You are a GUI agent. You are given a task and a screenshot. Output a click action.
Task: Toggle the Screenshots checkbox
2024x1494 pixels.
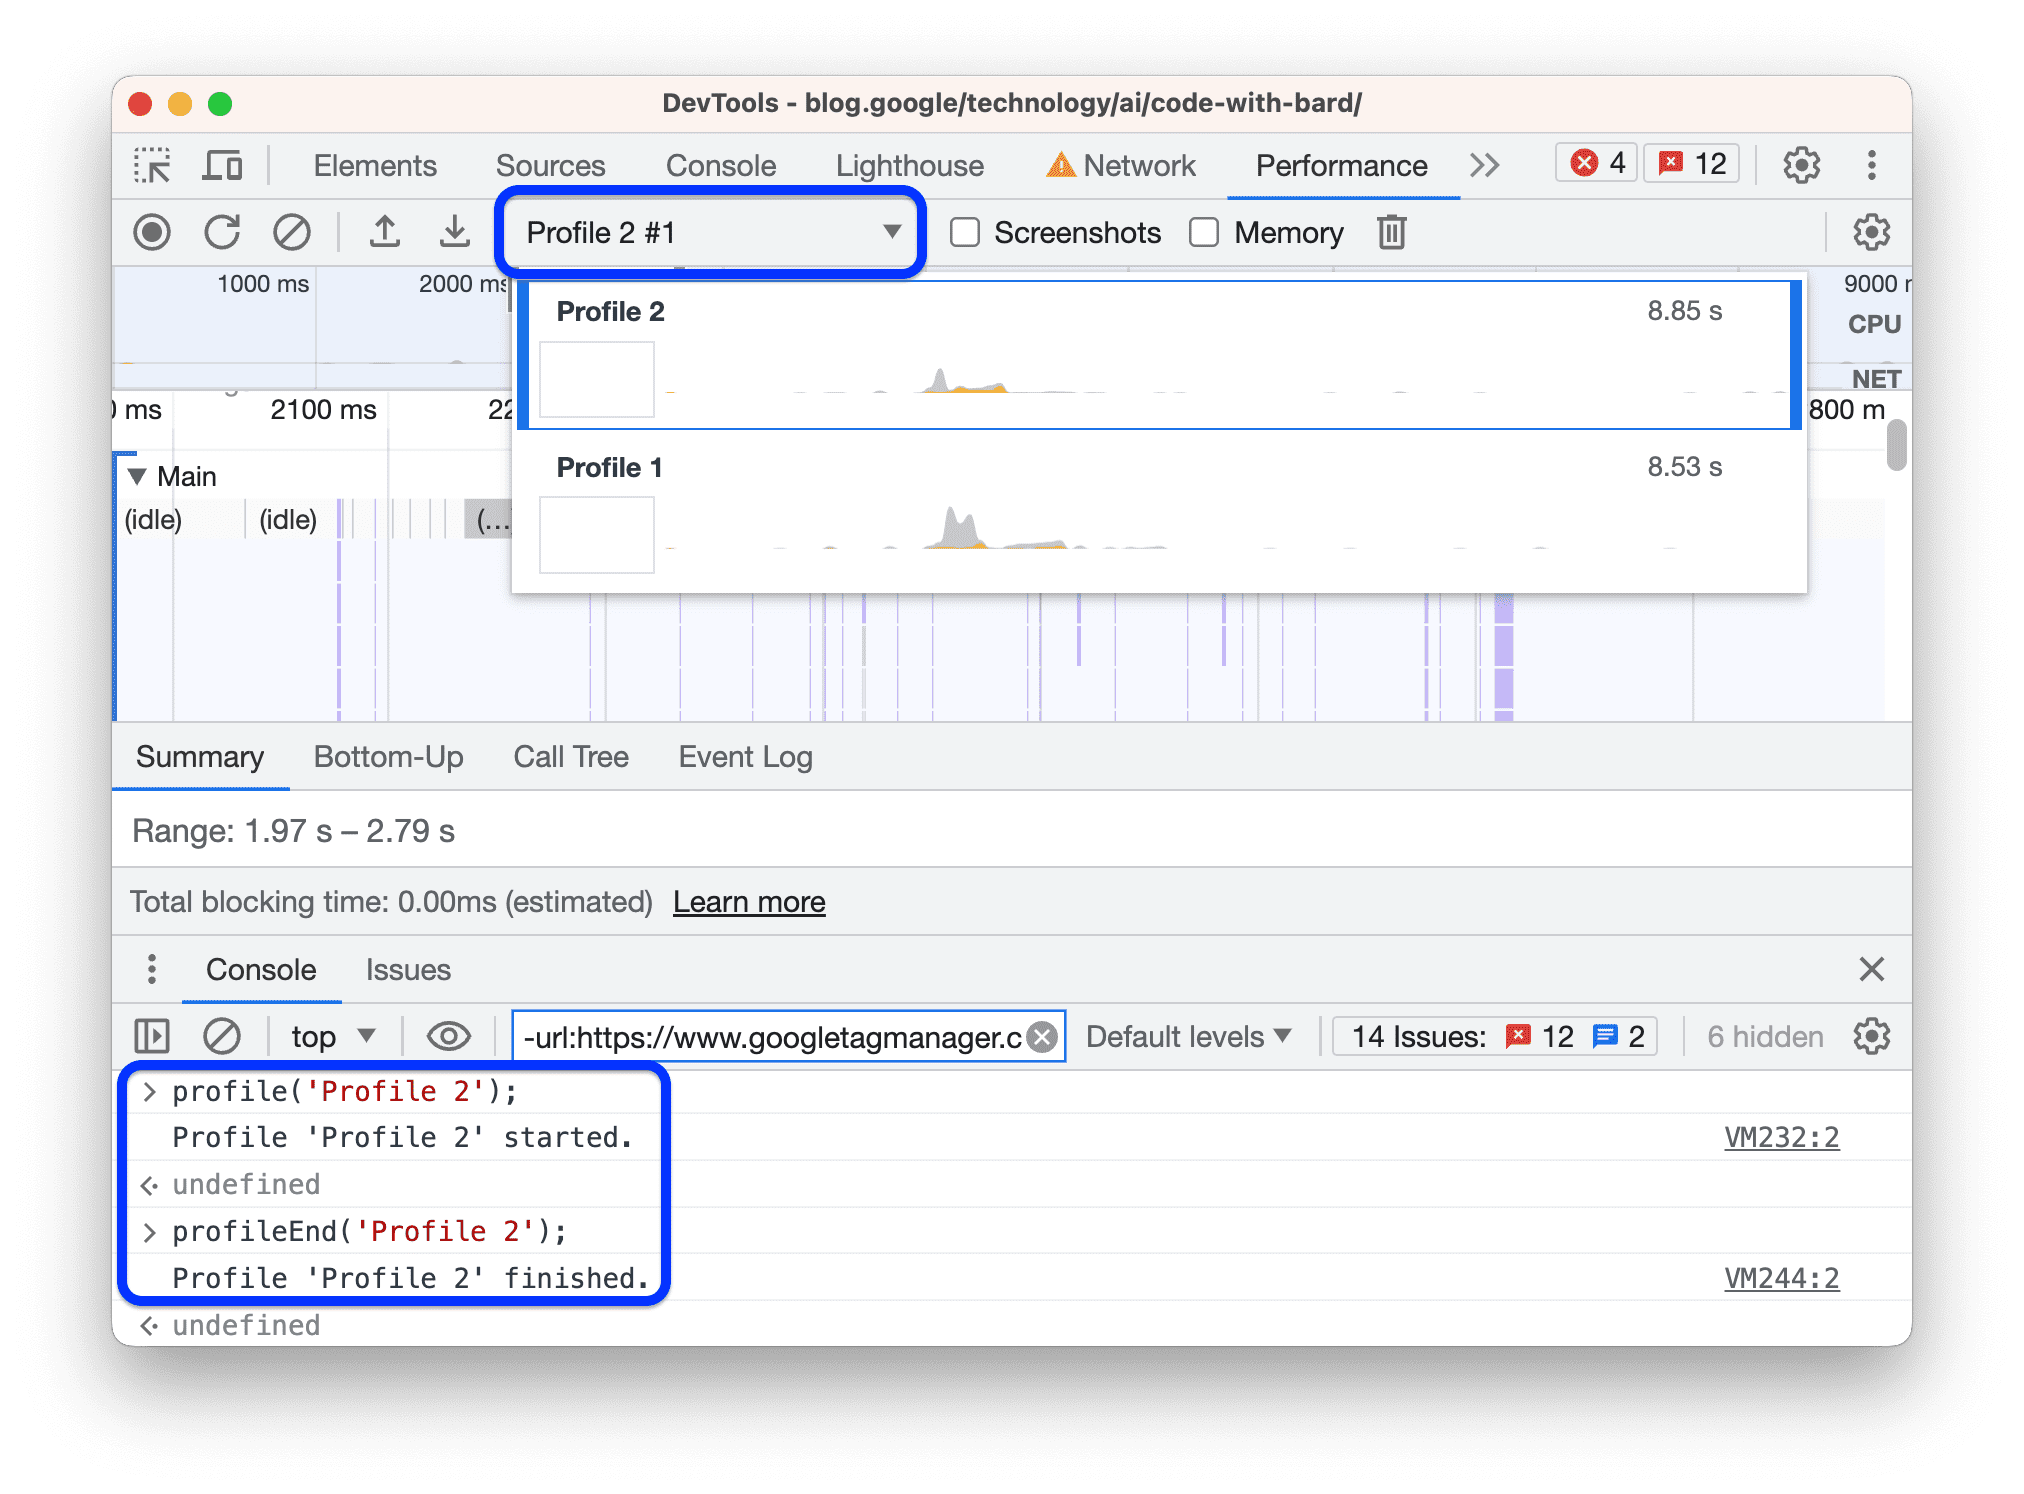point(962,233)
